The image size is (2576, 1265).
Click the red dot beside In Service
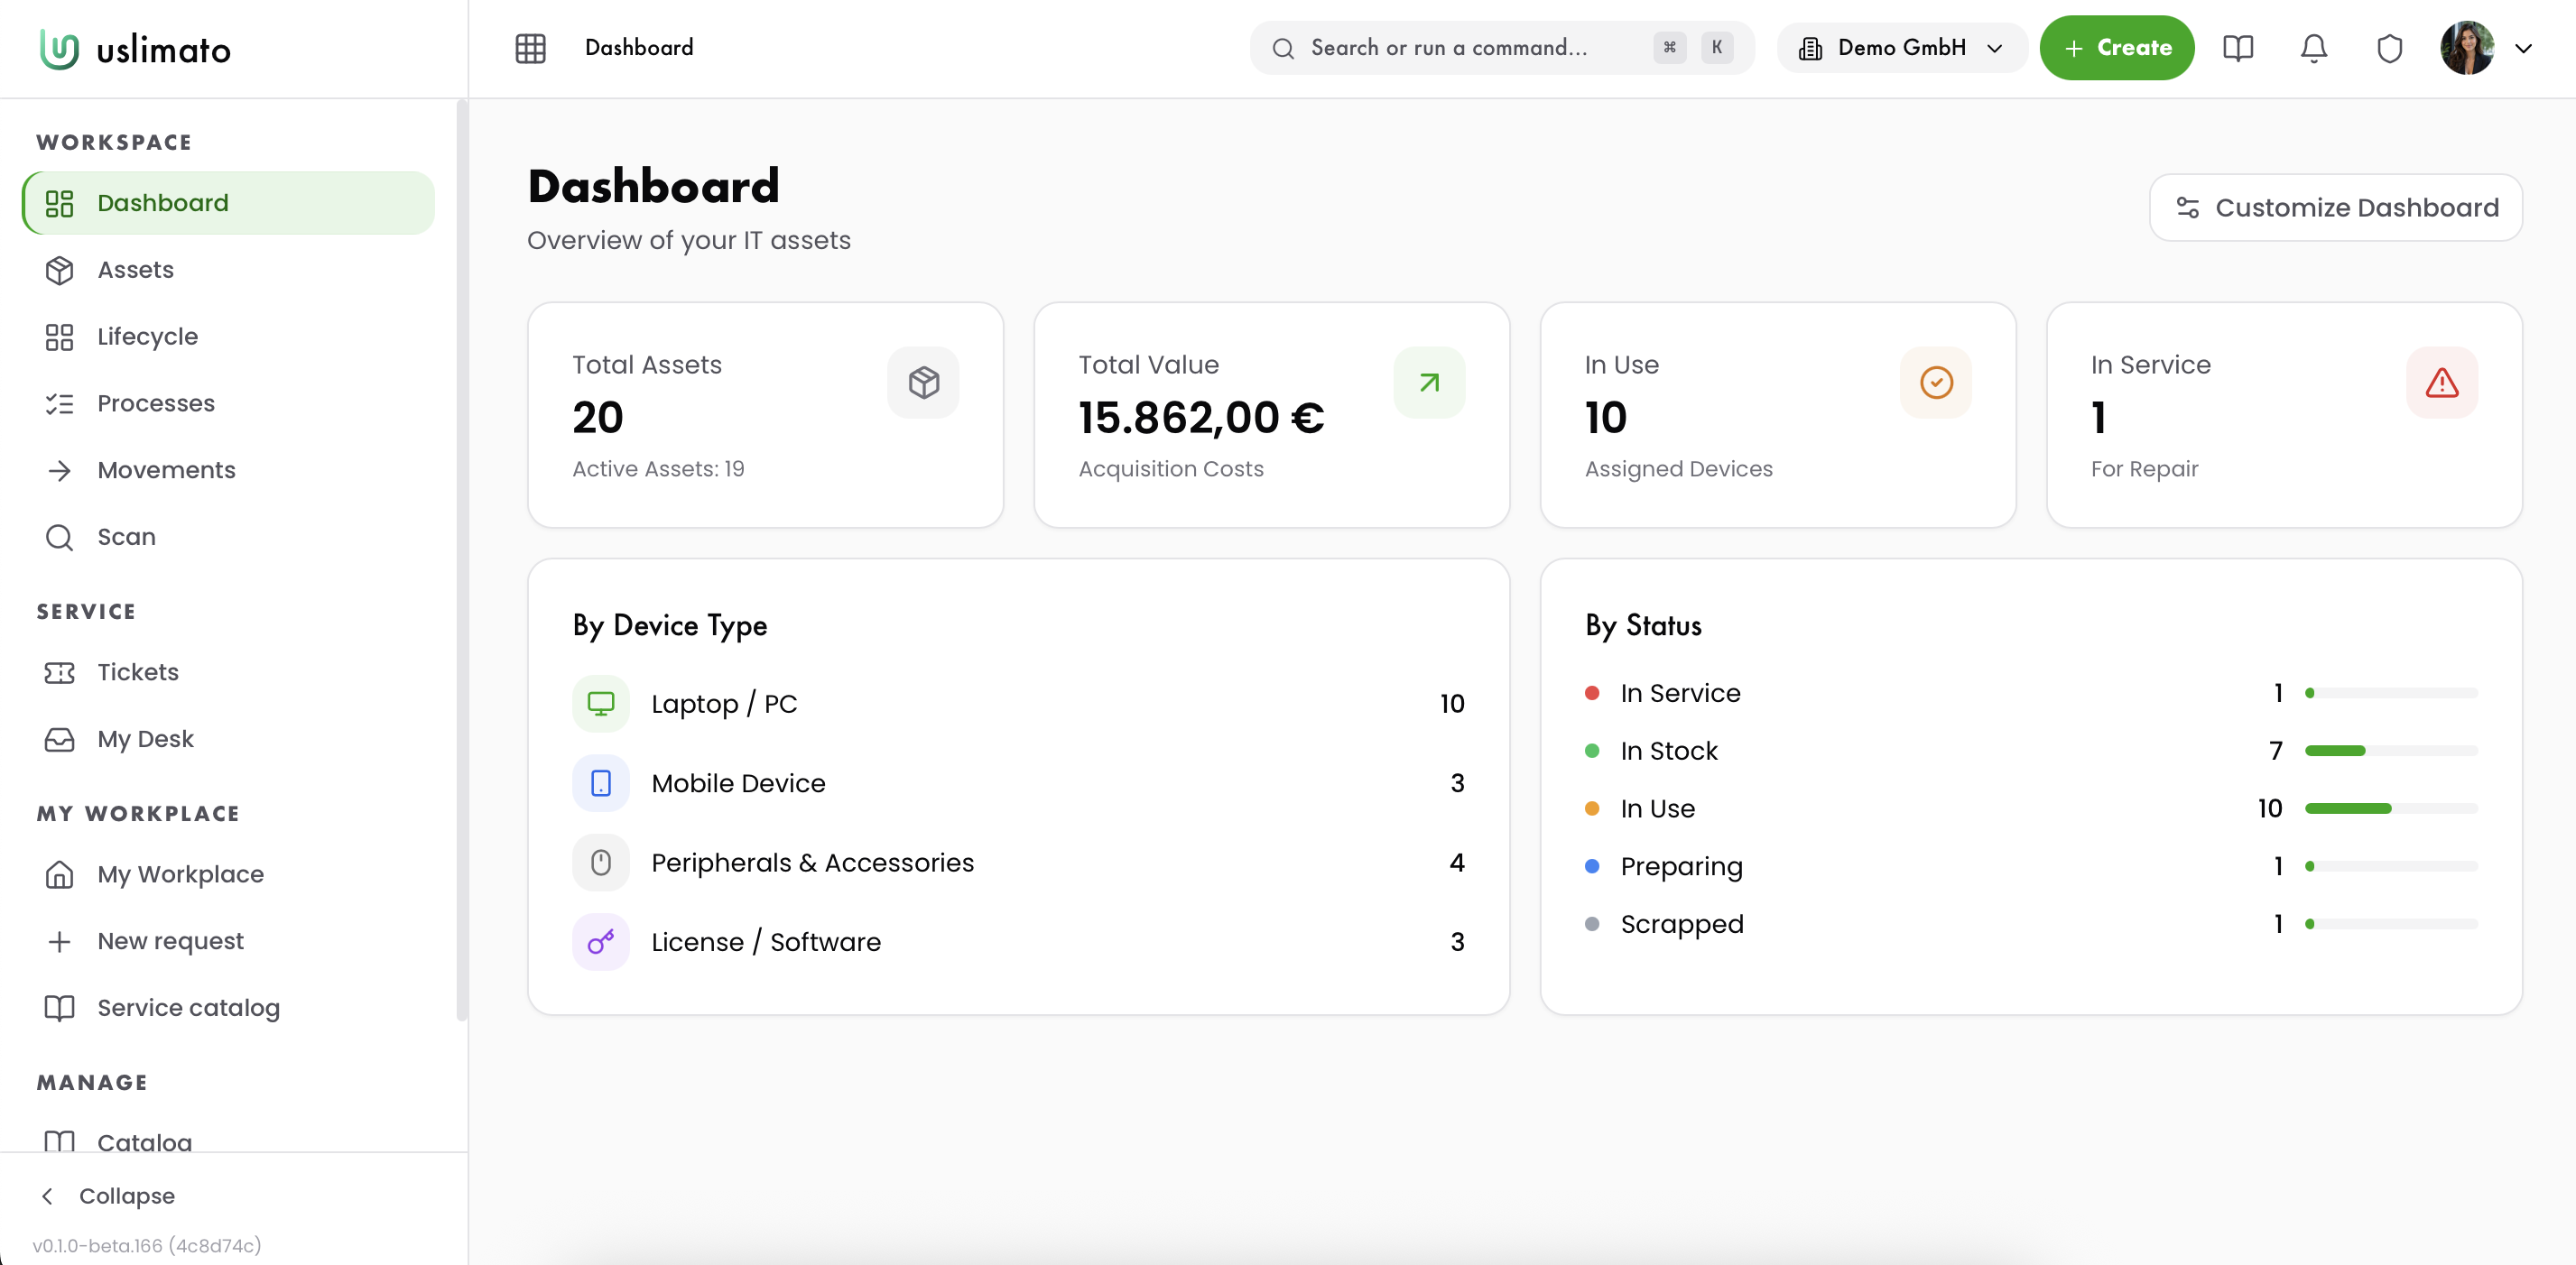(1592, 693)
